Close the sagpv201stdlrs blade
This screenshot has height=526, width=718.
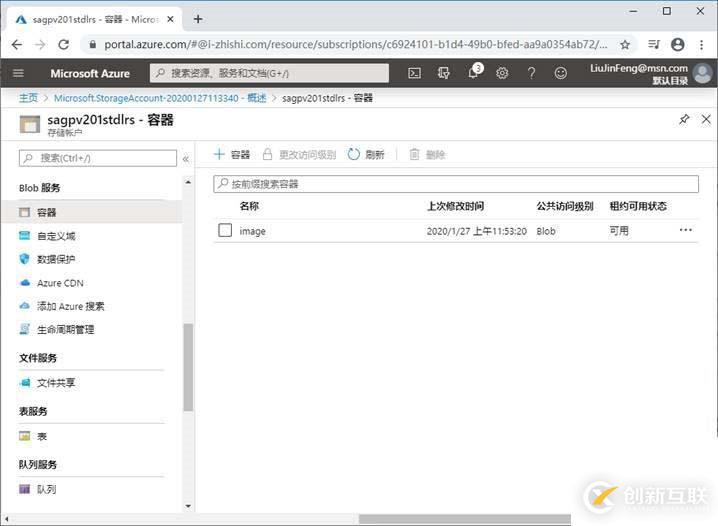pyautogui.click(x=706, y=120)
